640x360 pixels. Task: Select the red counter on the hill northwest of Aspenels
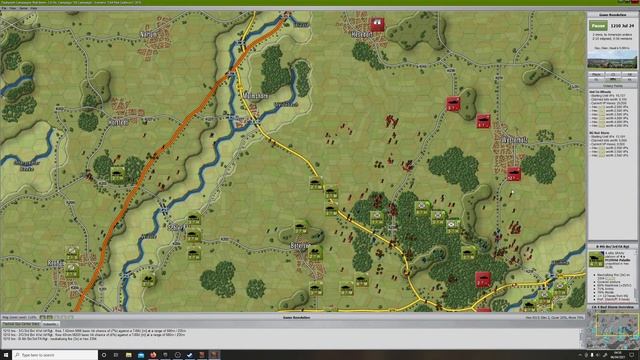click(x=453, y=104)
